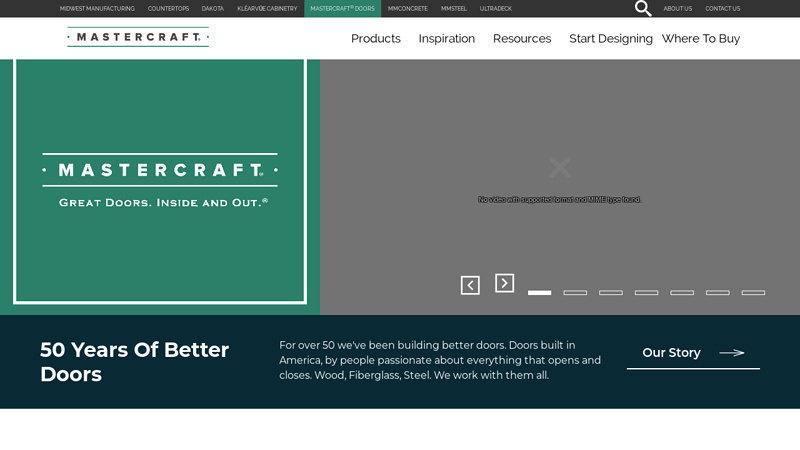The width and height of the screenshot is (800, 450).
Task: Select the second slide indicator
Action: [575, 292]
